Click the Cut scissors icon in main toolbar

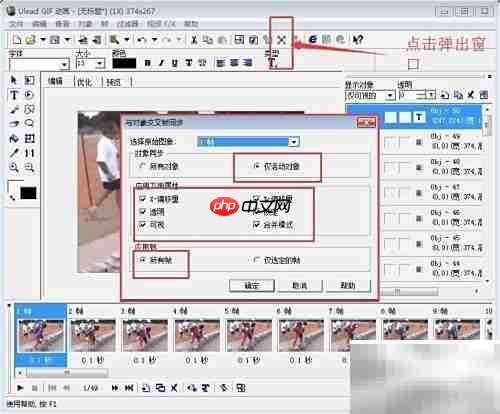(194, 40)
